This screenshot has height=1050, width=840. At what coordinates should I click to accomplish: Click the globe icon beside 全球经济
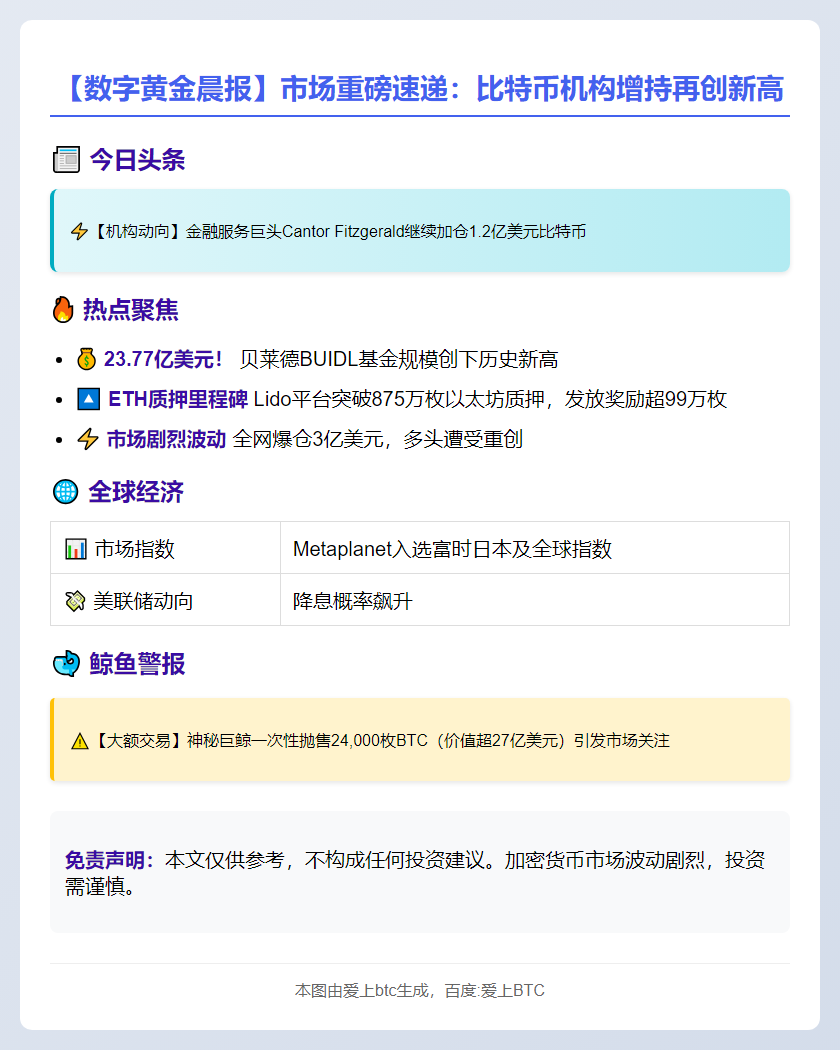pos(65,492)
